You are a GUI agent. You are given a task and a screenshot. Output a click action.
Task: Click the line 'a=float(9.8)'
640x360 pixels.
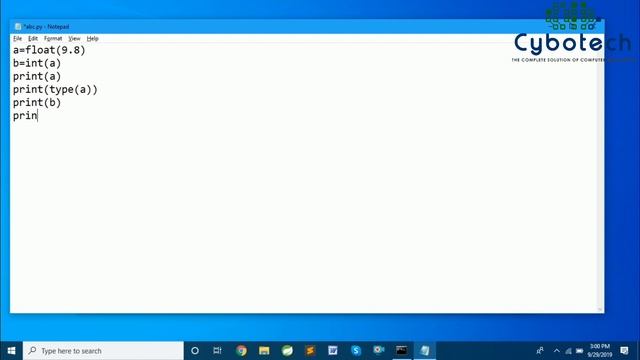tap(49, 50)
